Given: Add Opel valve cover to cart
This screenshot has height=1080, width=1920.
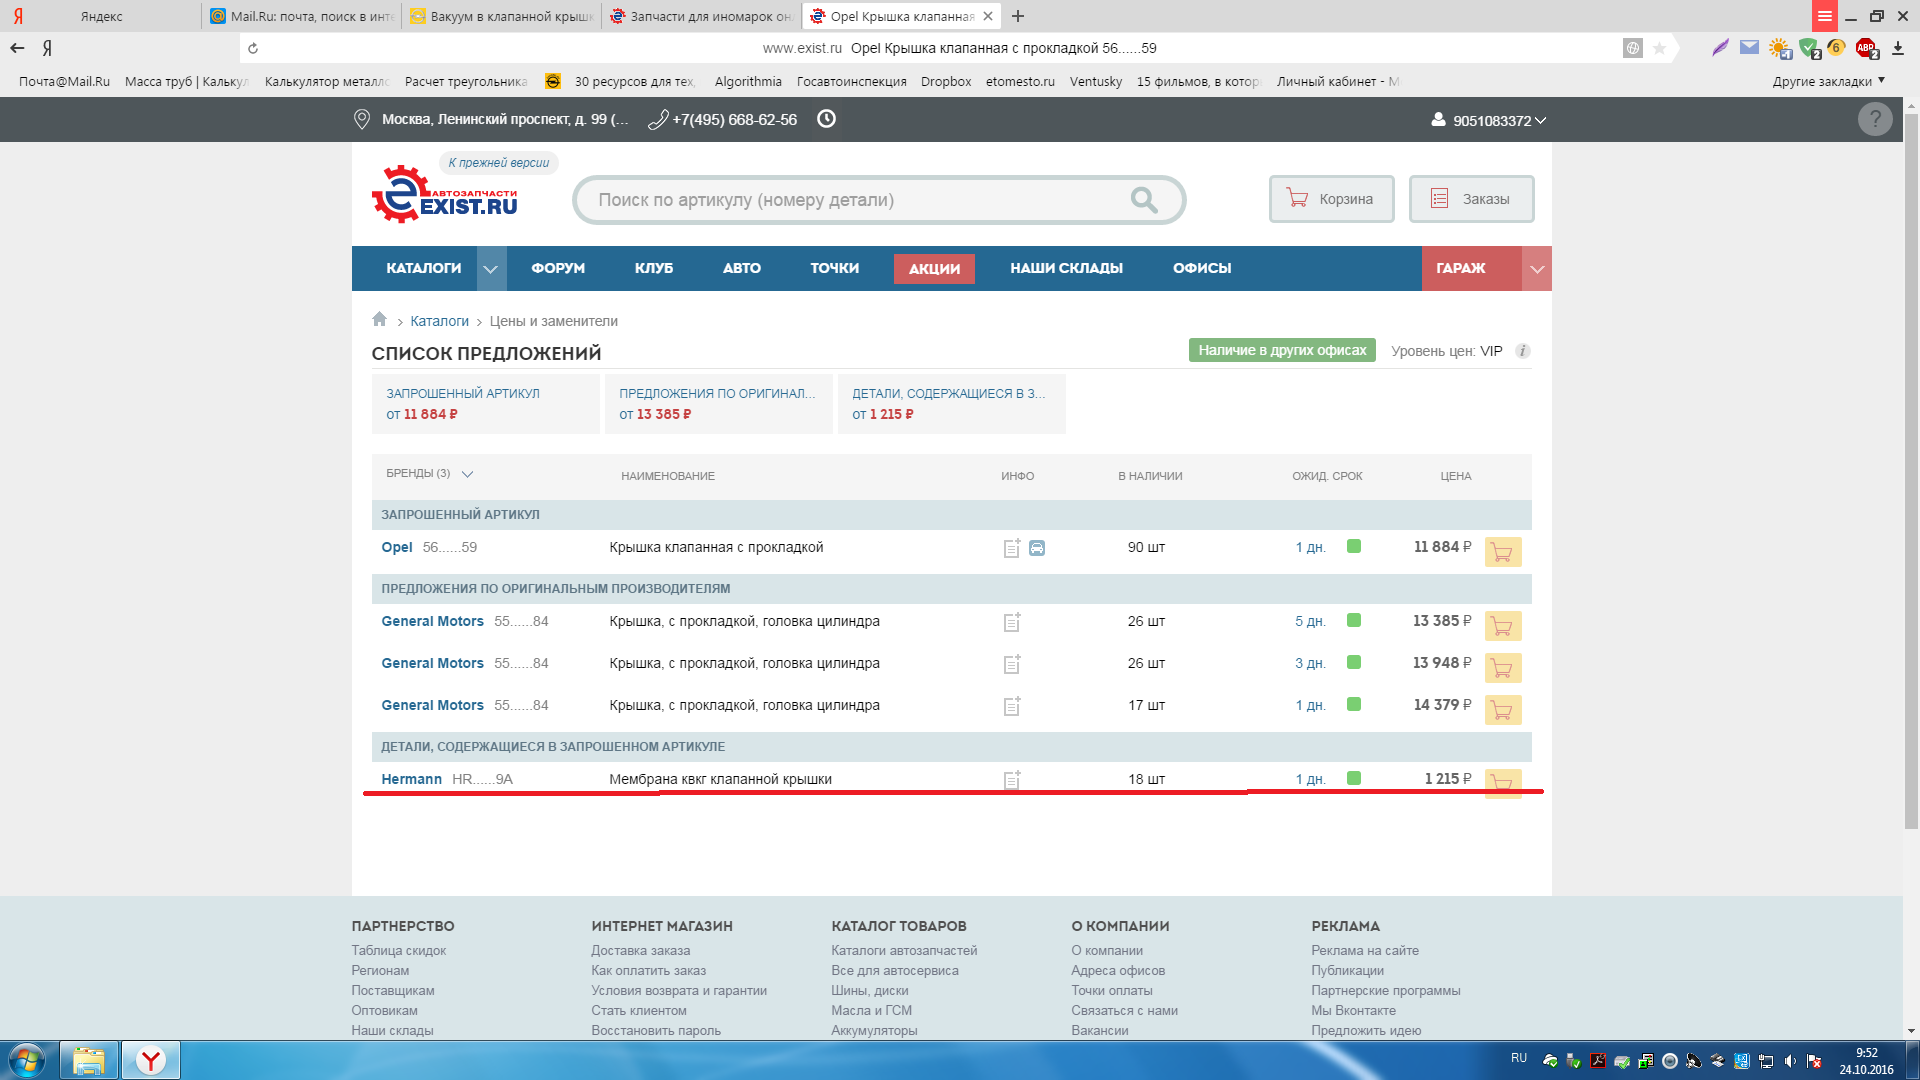Looking at the screenshot, I should pos(1502,552).
